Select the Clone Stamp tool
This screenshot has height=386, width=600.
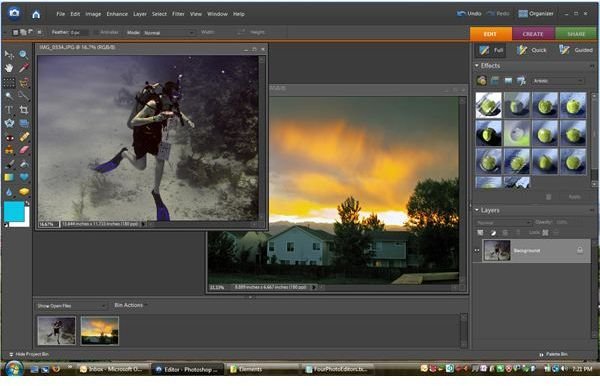(x=9, y=150)
